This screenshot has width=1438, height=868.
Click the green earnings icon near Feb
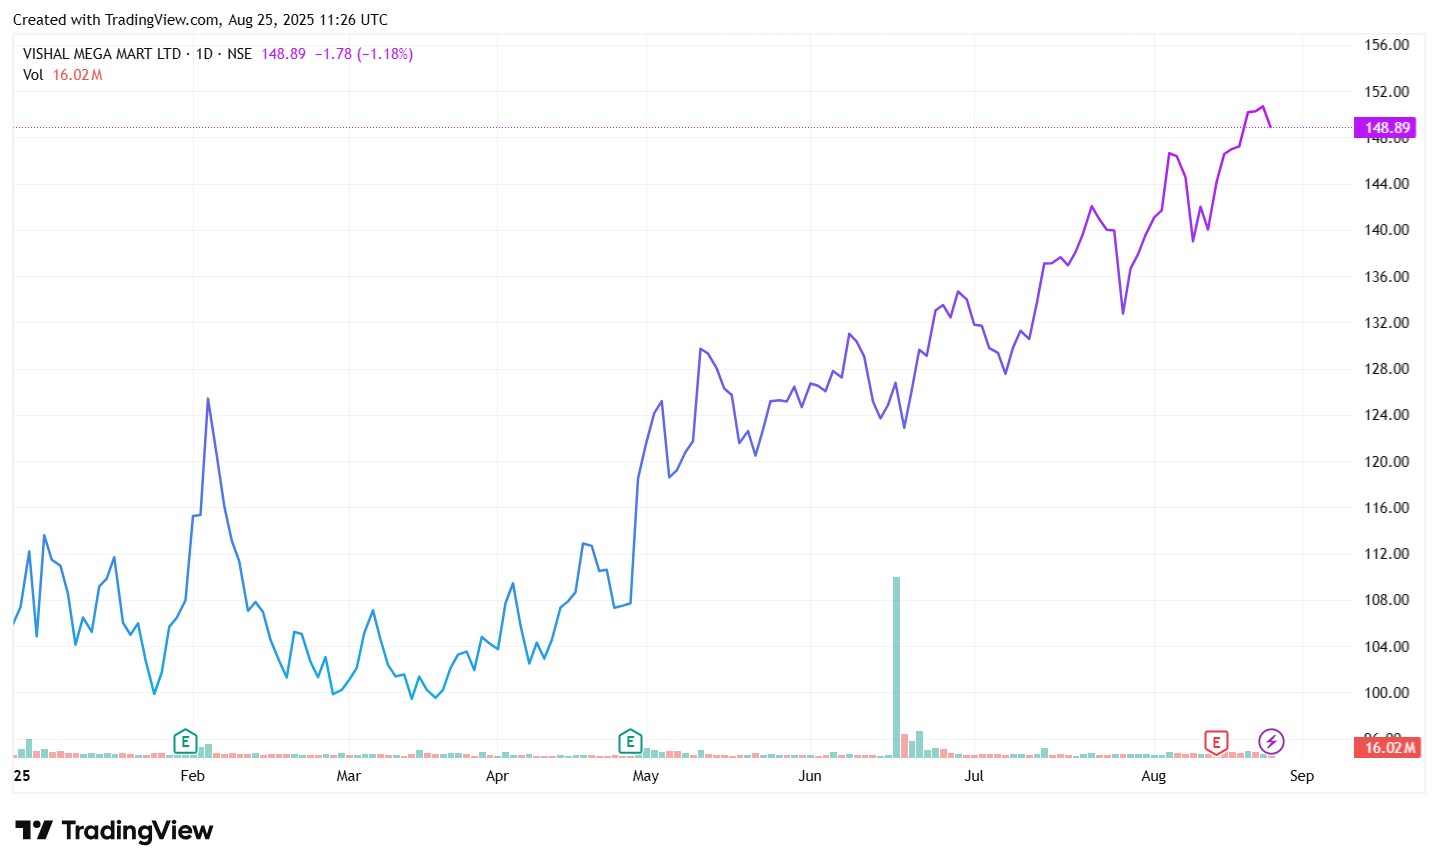tap(184, 741)
